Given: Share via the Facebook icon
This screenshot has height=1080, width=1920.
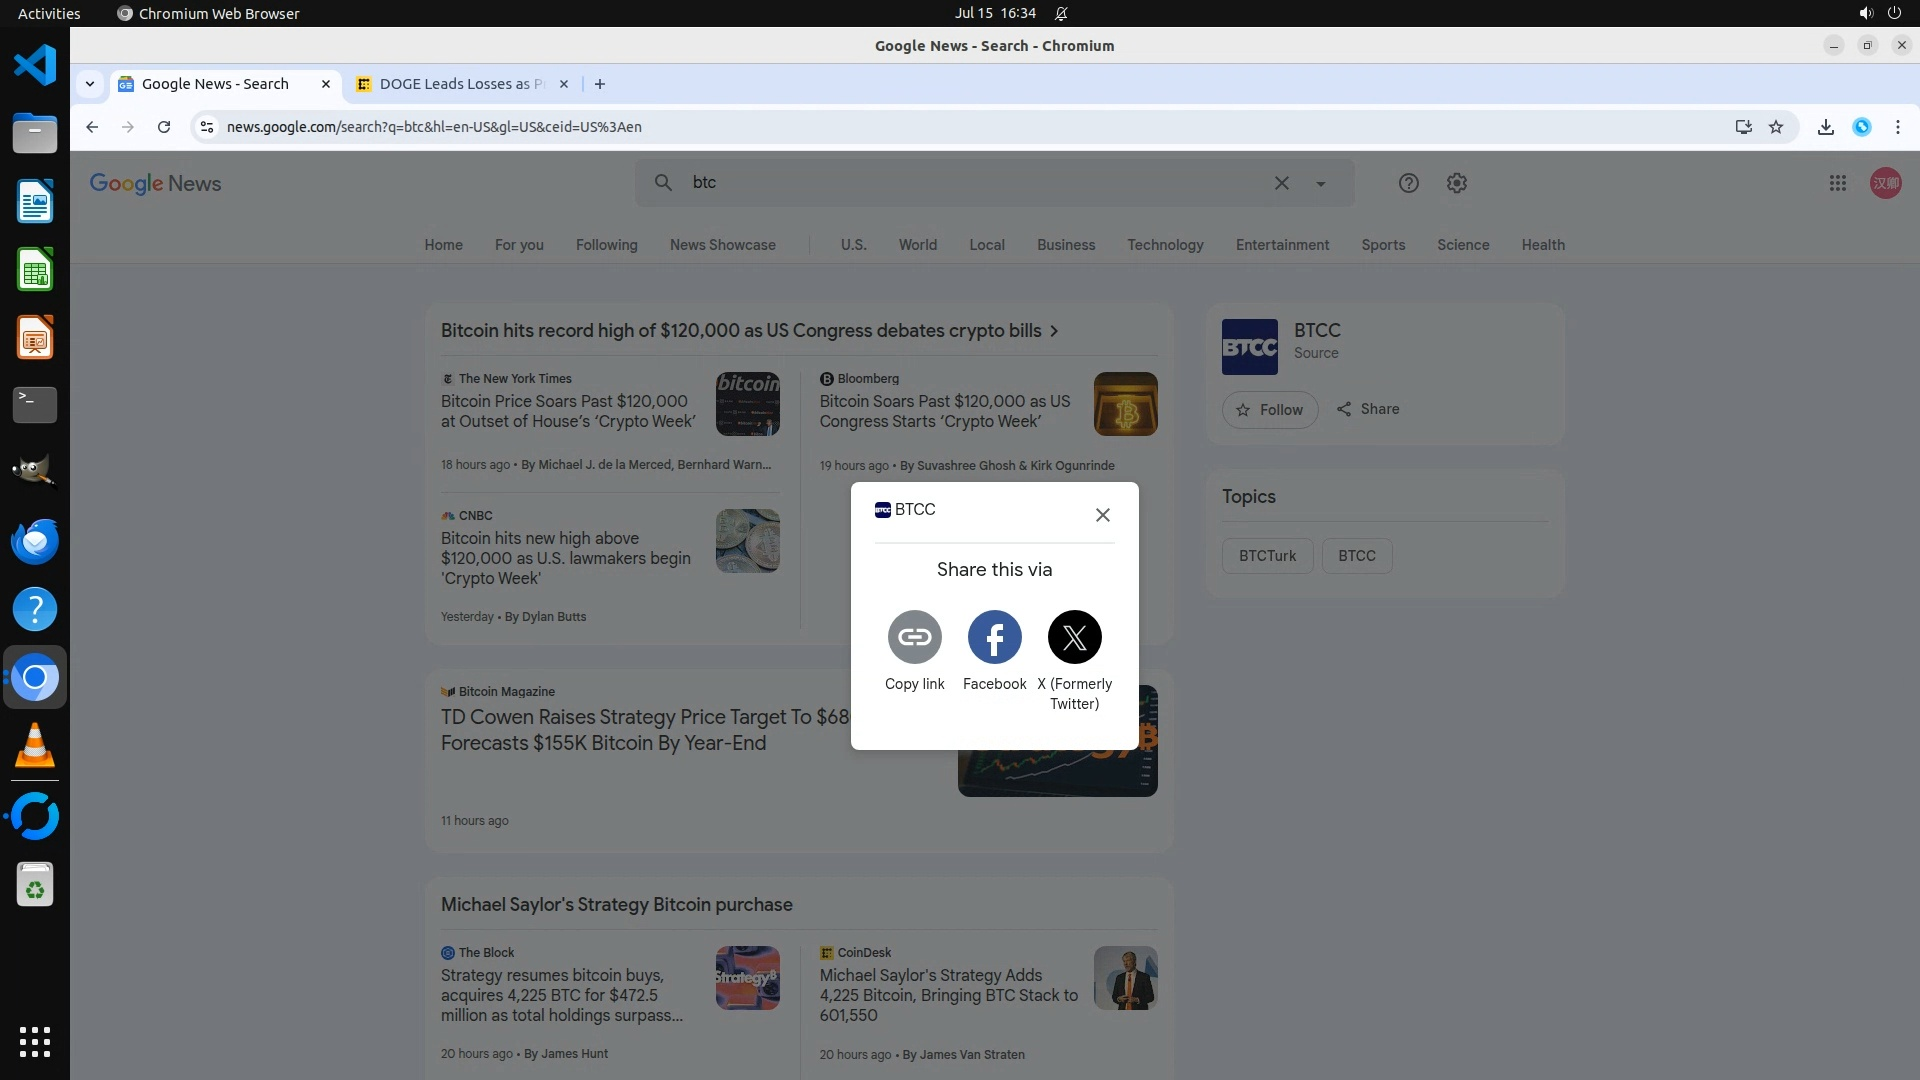Looking at the screenshot, I should point(994,637).
